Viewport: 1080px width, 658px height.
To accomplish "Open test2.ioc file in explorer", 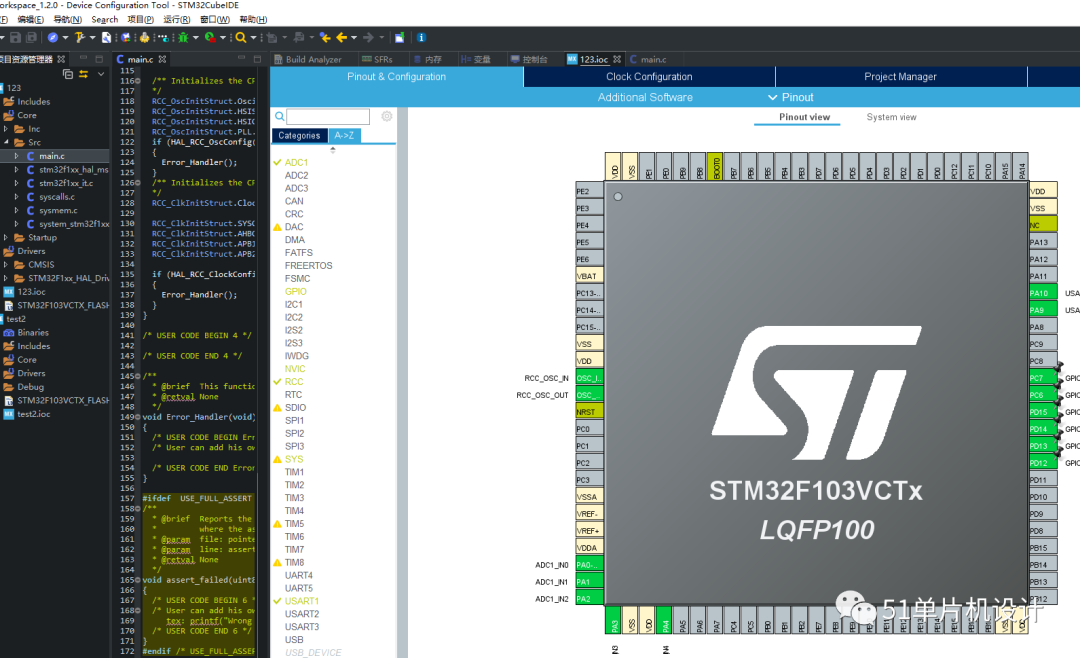I will coord(34,414).
